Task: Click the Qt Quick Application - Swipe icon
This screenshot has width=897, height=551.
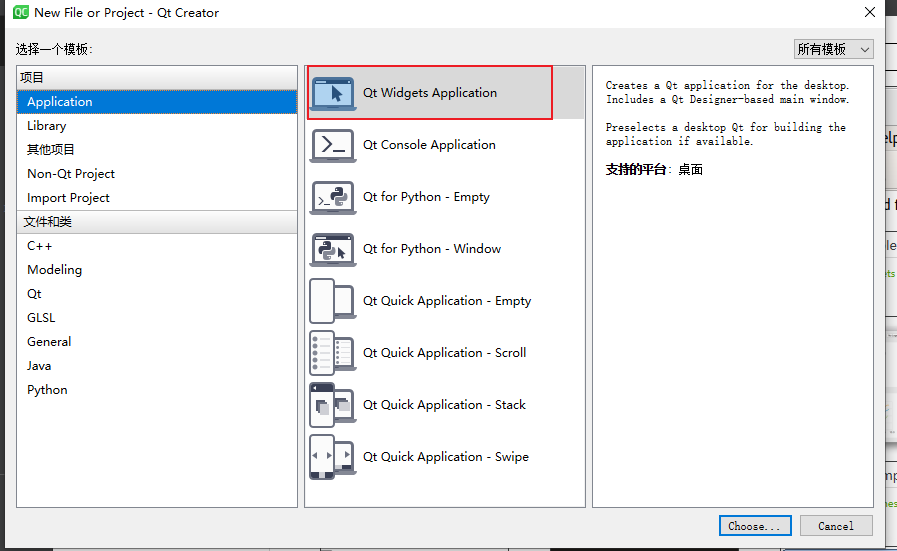Action: 333,457
